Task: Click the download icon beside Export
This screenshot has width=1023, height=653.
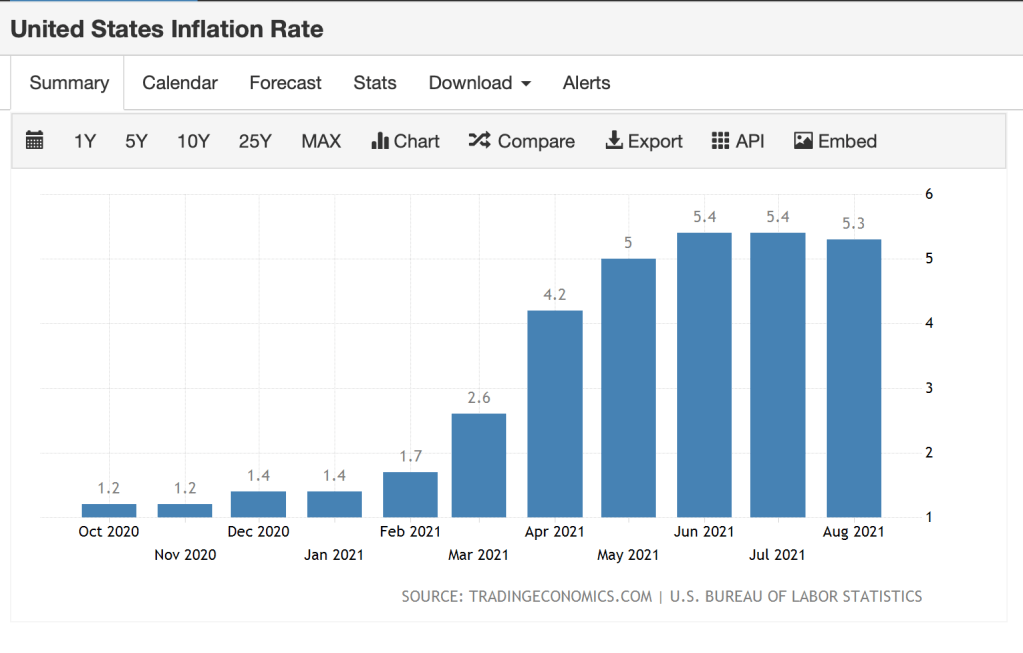Action: click(614, 141)
